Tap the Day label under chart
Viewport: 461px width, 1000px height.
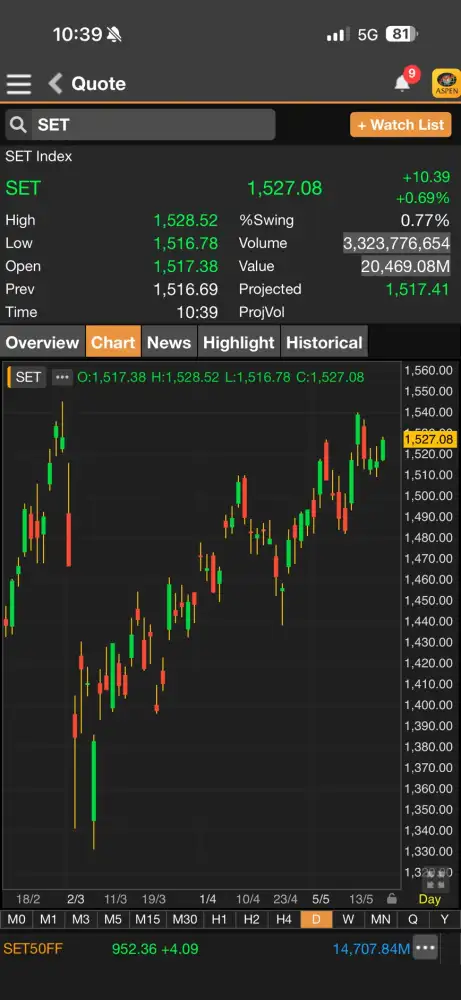[430, 899]
